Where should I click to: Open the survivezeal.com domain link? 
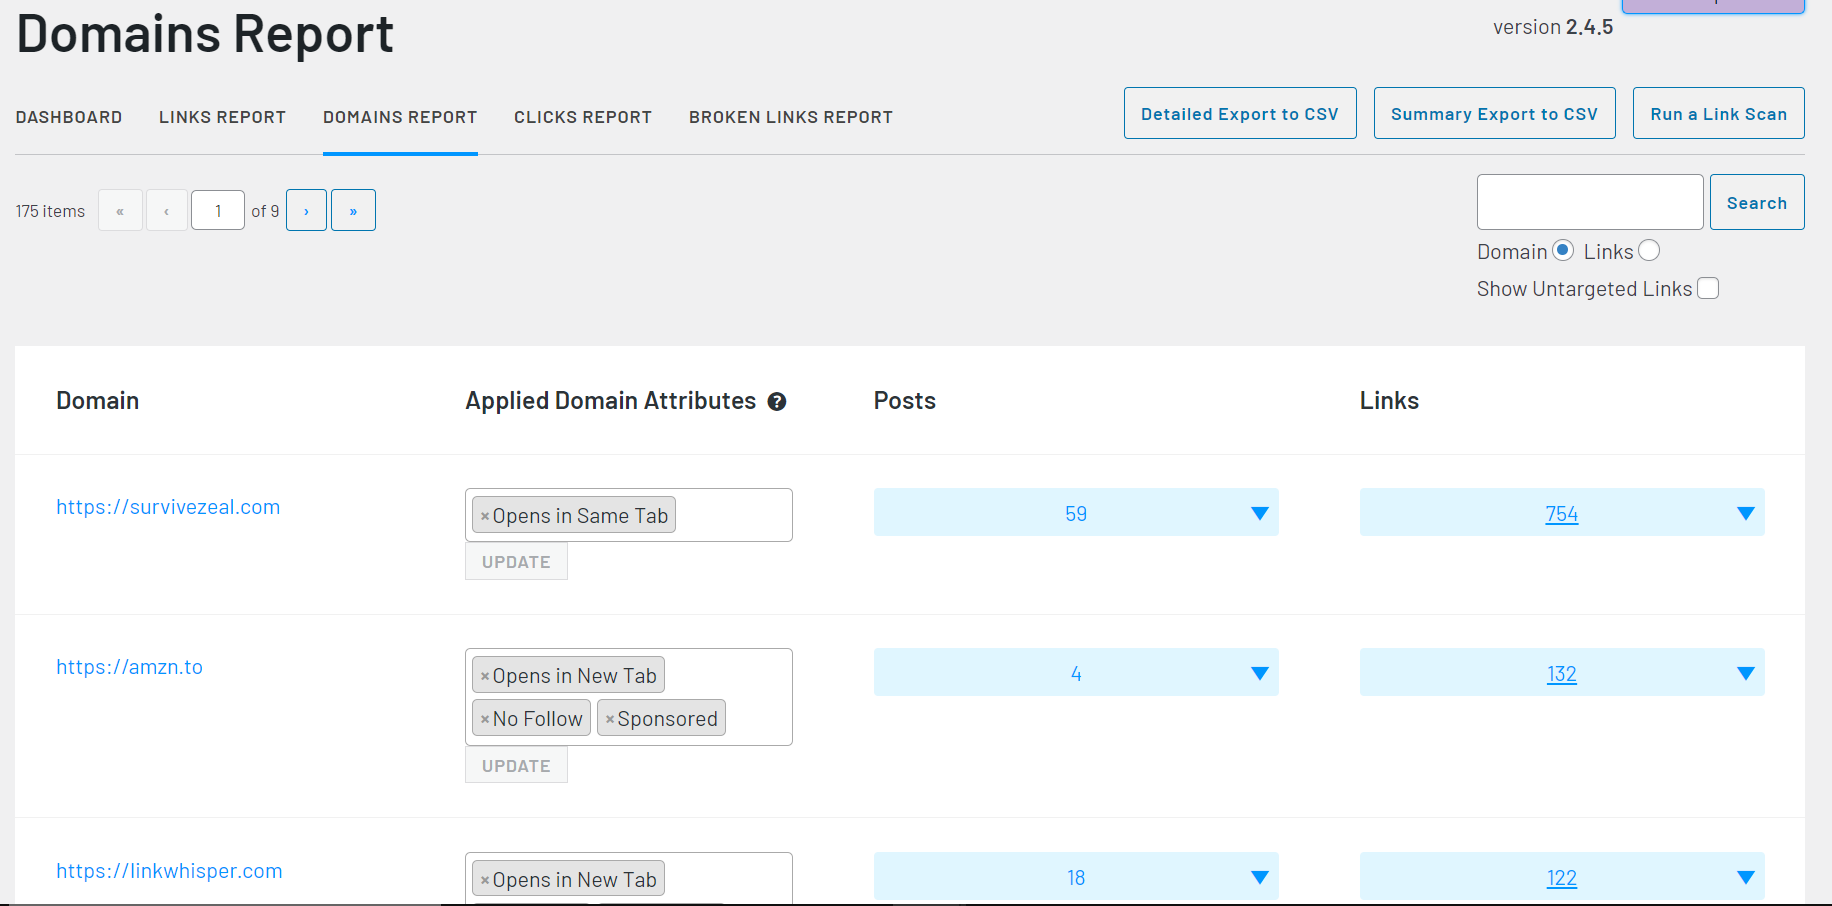pyautogui.click(x=168, y=506)
